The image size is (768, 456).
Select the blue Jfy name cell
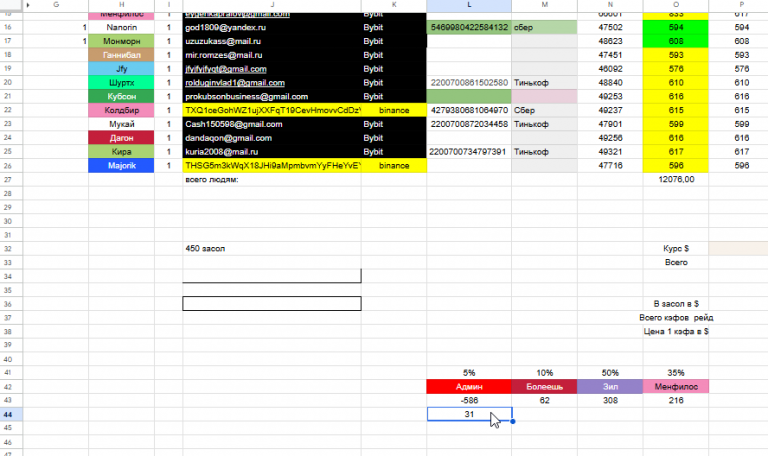pos(121,69)
